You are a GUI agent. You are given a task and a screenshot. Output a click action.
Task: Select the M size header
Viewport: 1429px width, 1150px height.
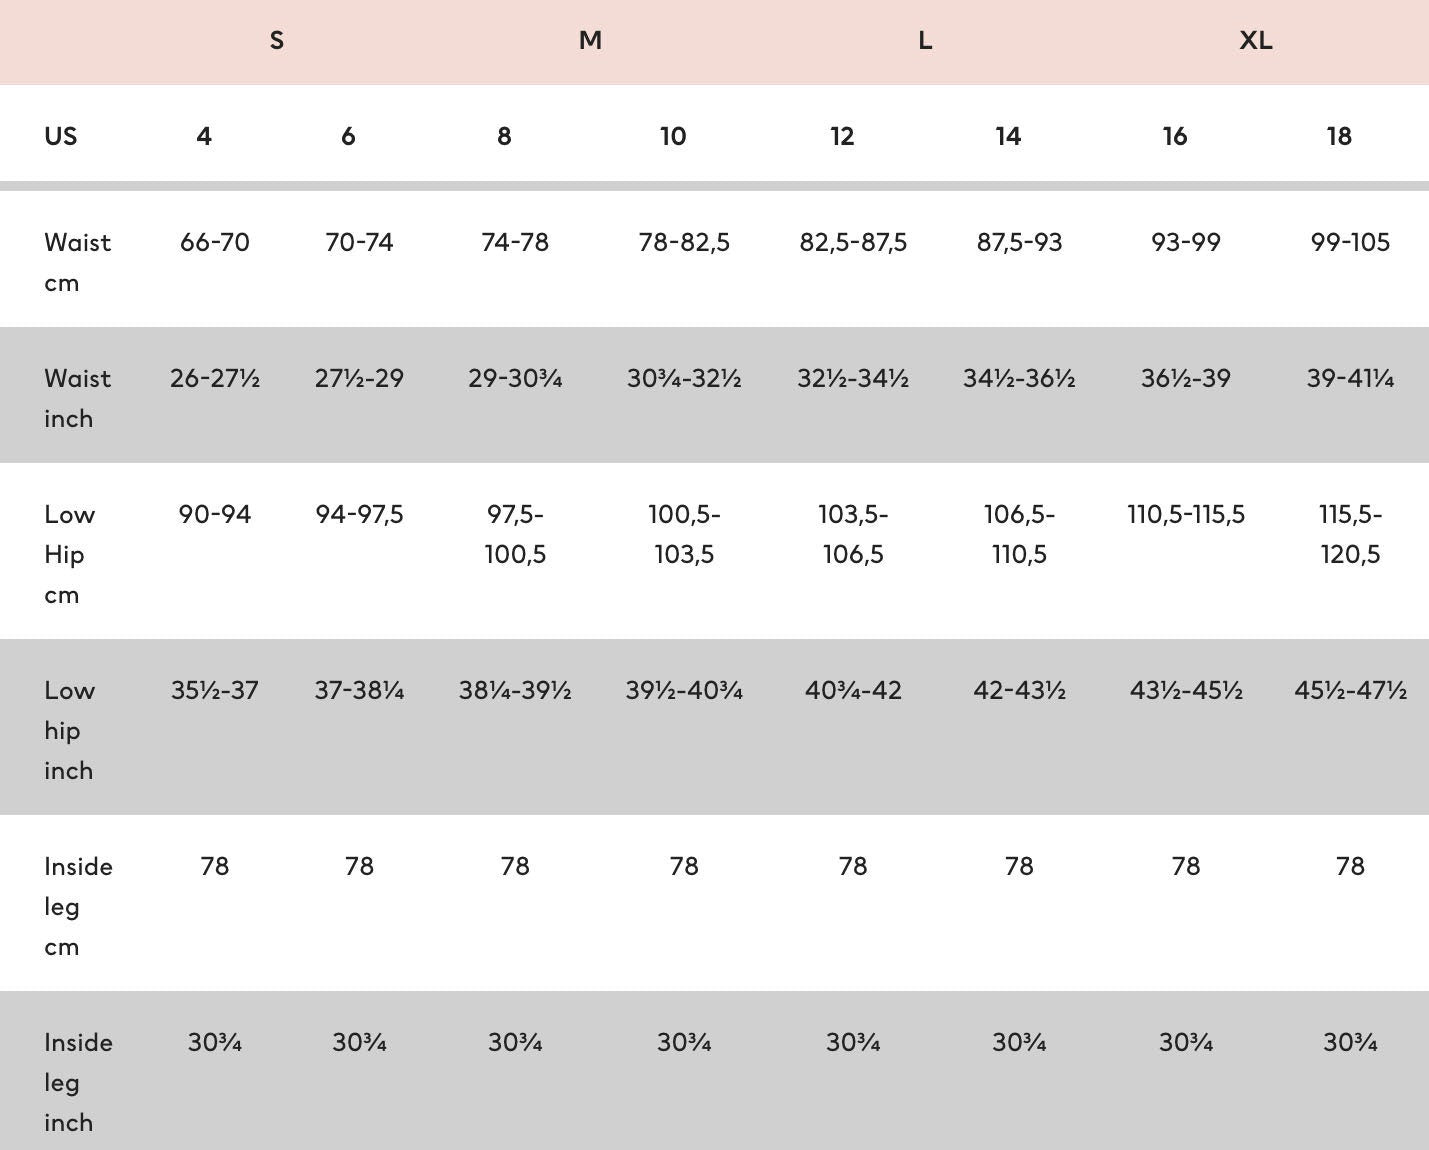tap(590, 41)
